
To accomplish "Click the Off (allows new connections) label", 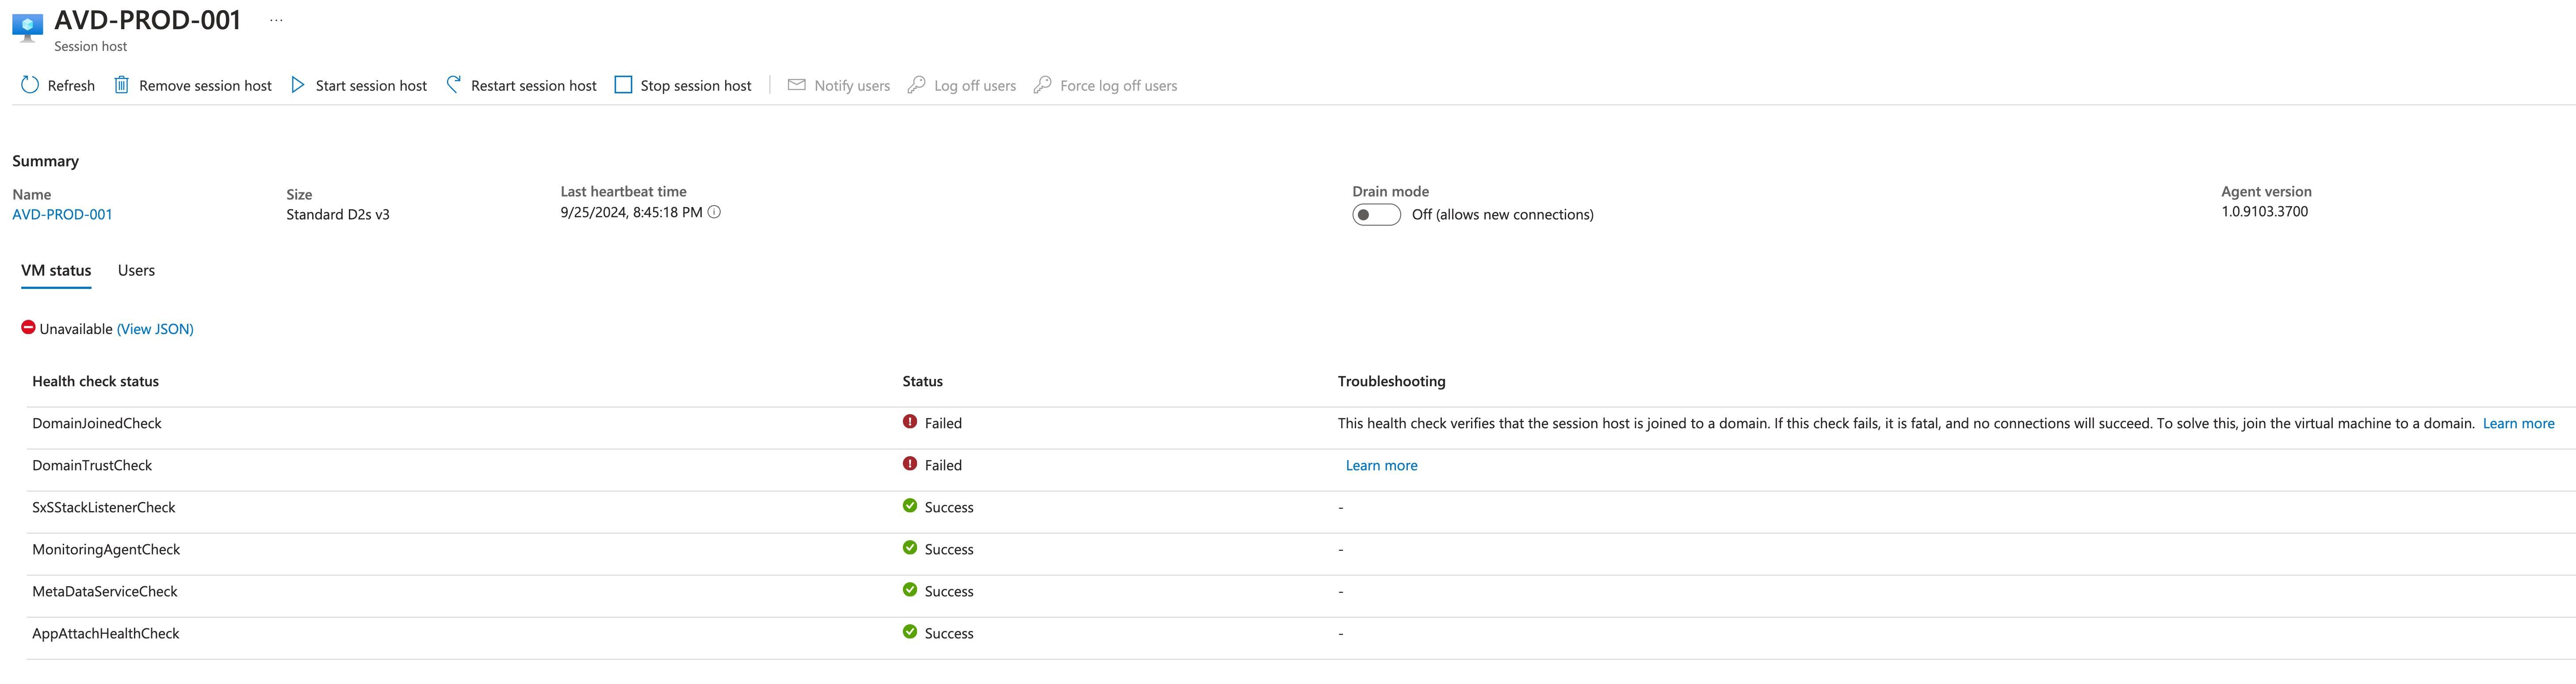I will pos(1502,214).
